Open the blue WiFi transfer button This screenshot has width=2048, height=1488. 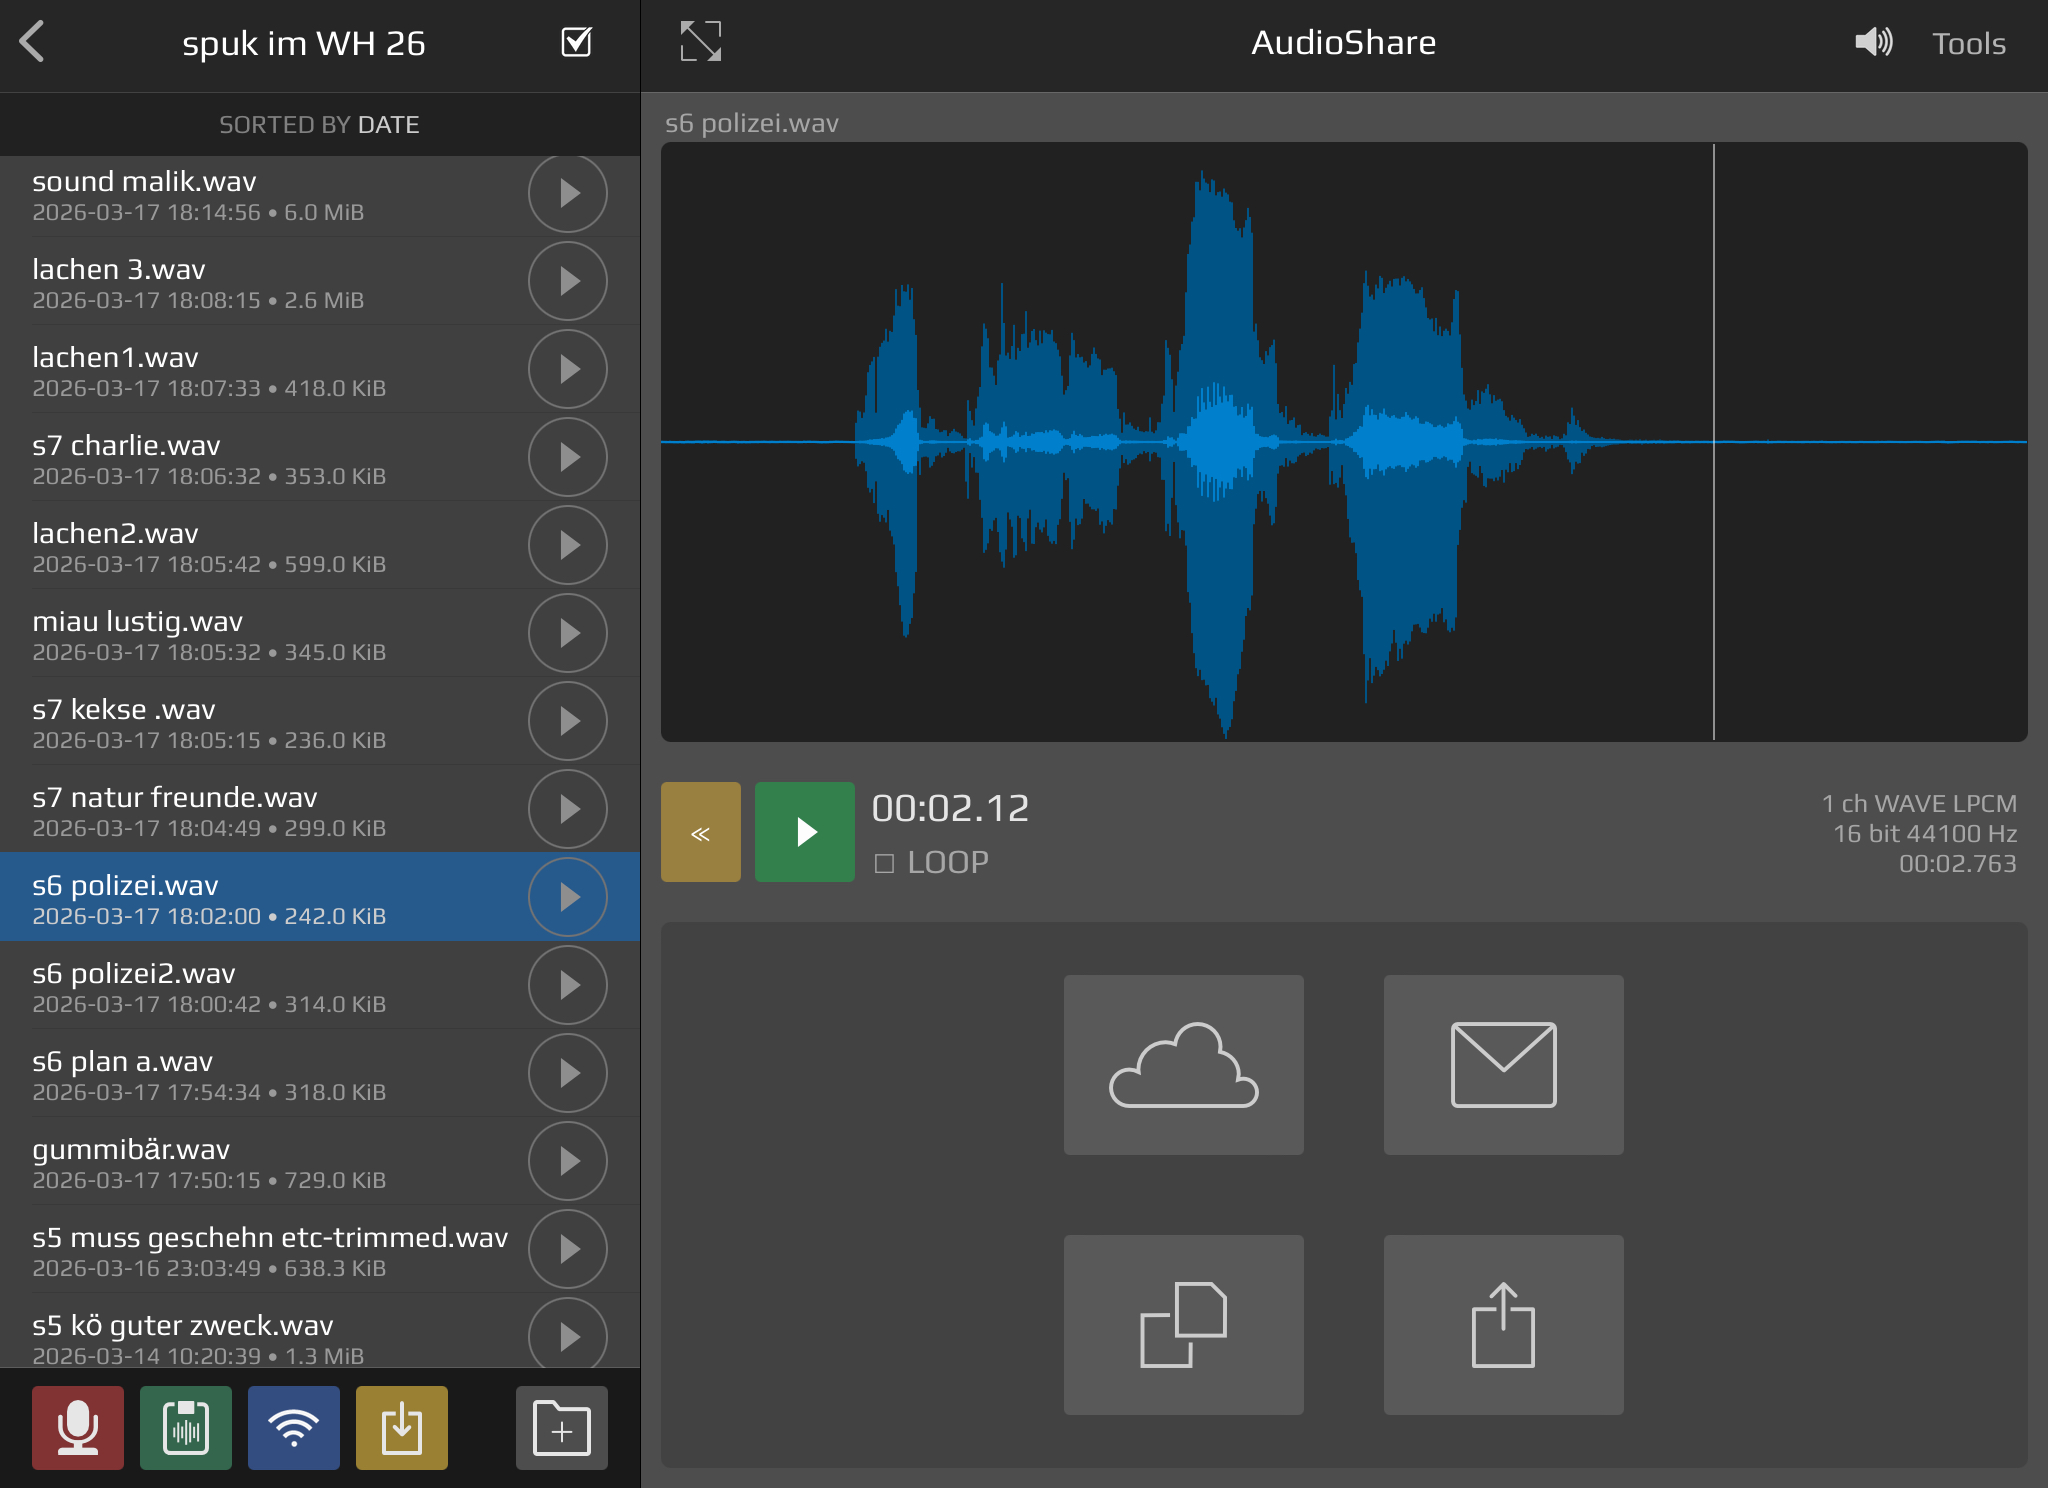294,1427
